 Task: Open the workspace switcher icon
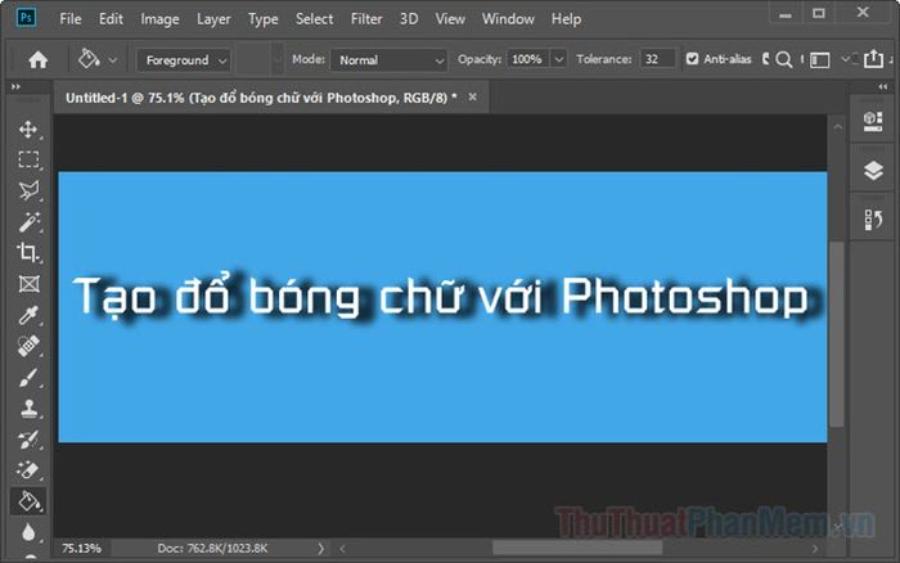click(x=820, y=60)
